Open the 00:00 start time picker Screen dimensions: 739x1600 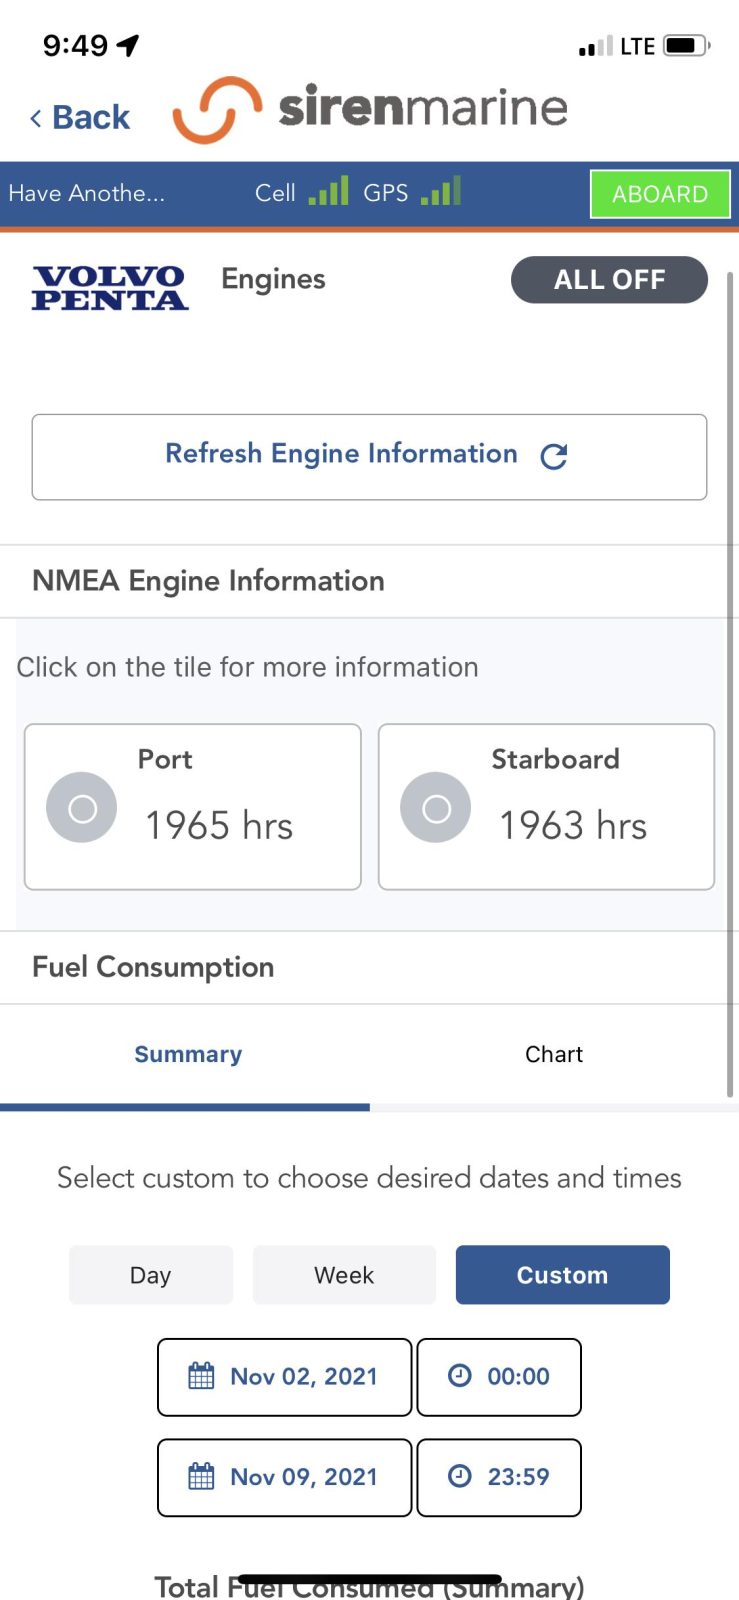(x=499, y=1377)
